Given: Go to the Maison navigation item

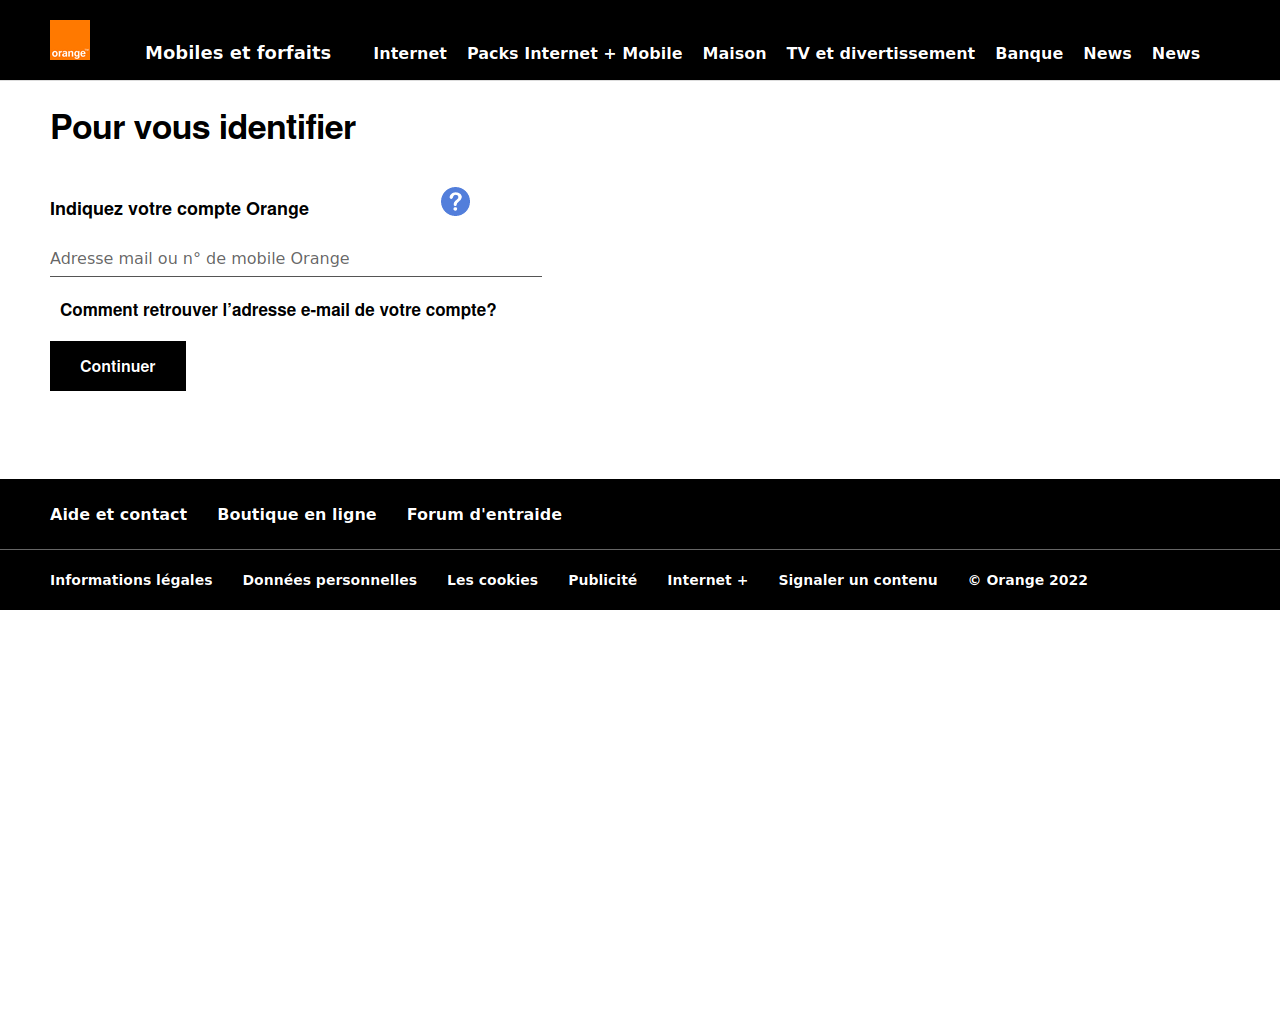Looking at the screenshot, I should click(x=734, y=53).
